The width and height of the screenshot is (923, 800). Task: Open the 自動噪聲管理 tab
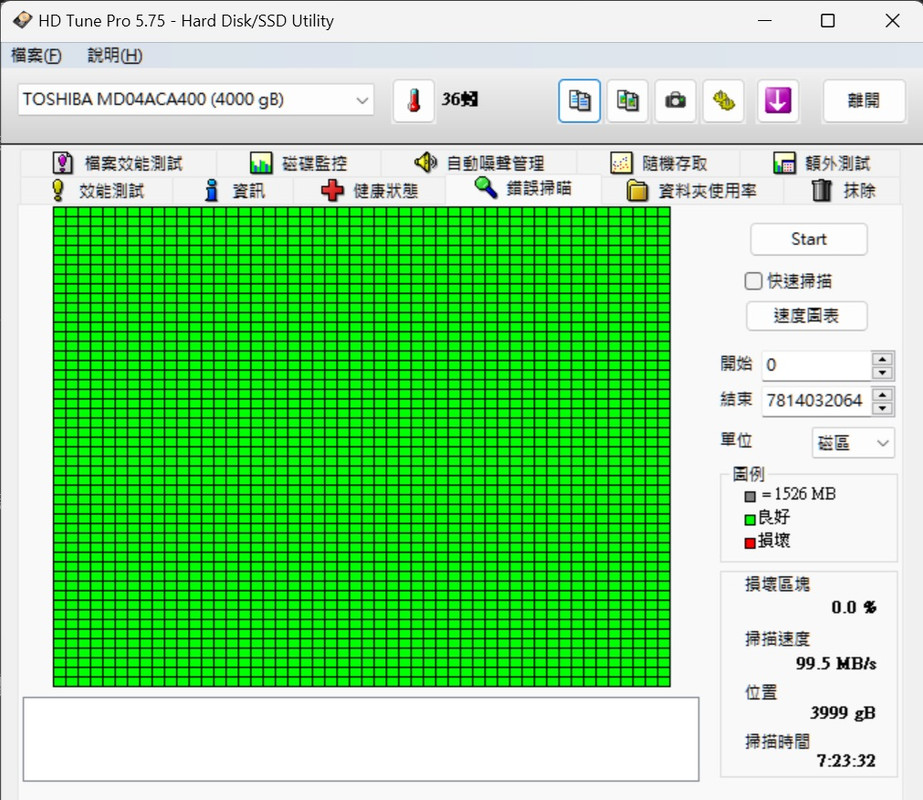point(479,162)
